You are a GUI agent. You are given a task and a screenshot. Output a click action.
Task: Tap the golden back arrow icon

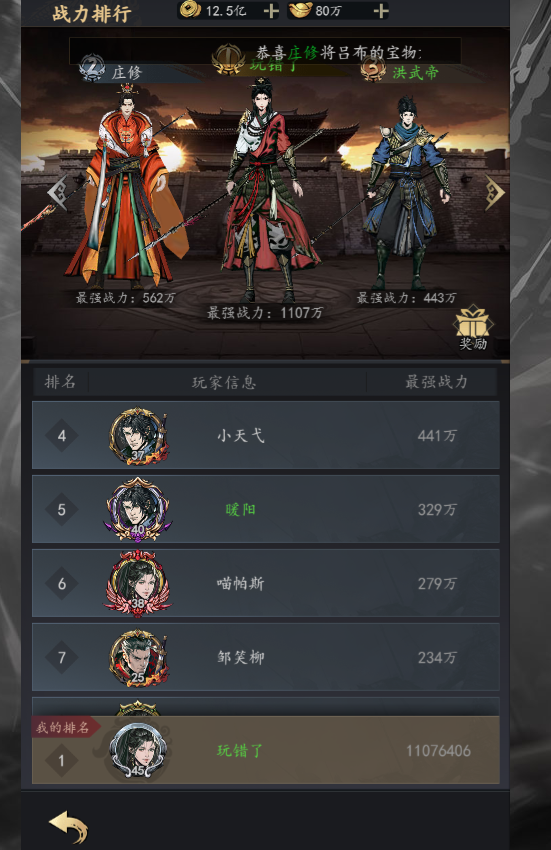click(x=69, y=826)
